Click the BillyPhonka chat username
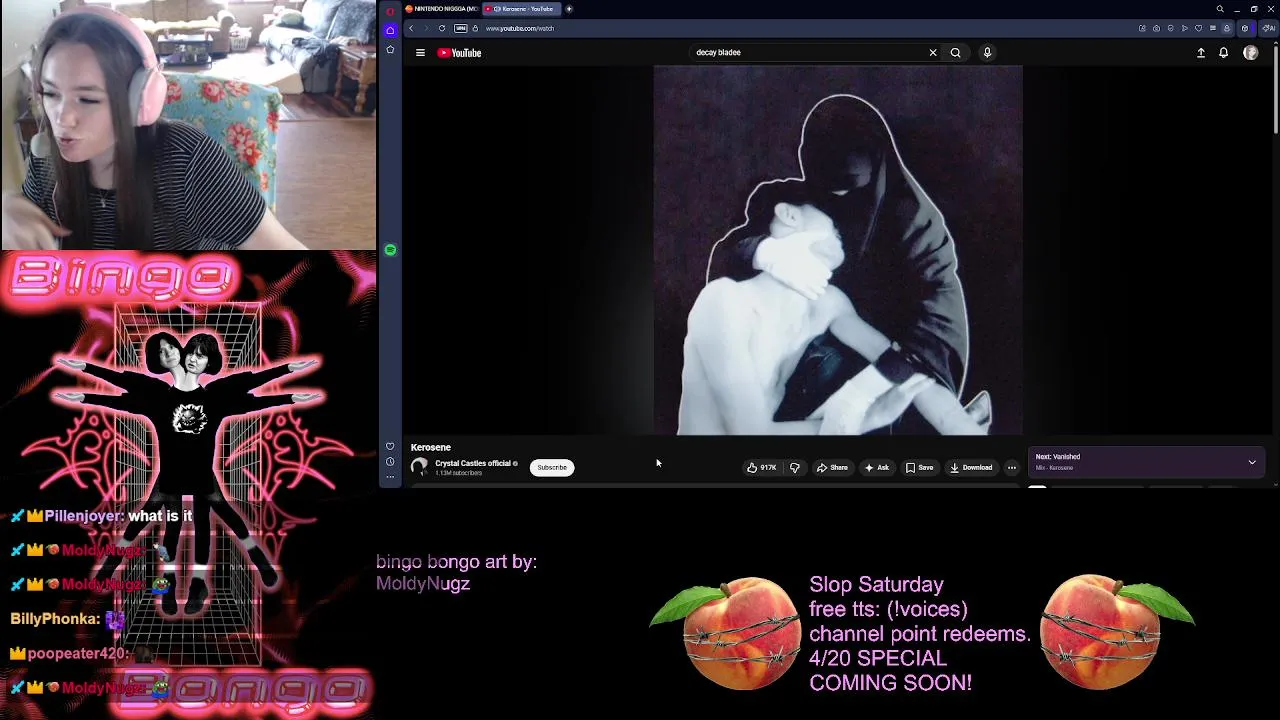Image resolution: width=1280 pixels, height=720 pixels. pos(55,619)
